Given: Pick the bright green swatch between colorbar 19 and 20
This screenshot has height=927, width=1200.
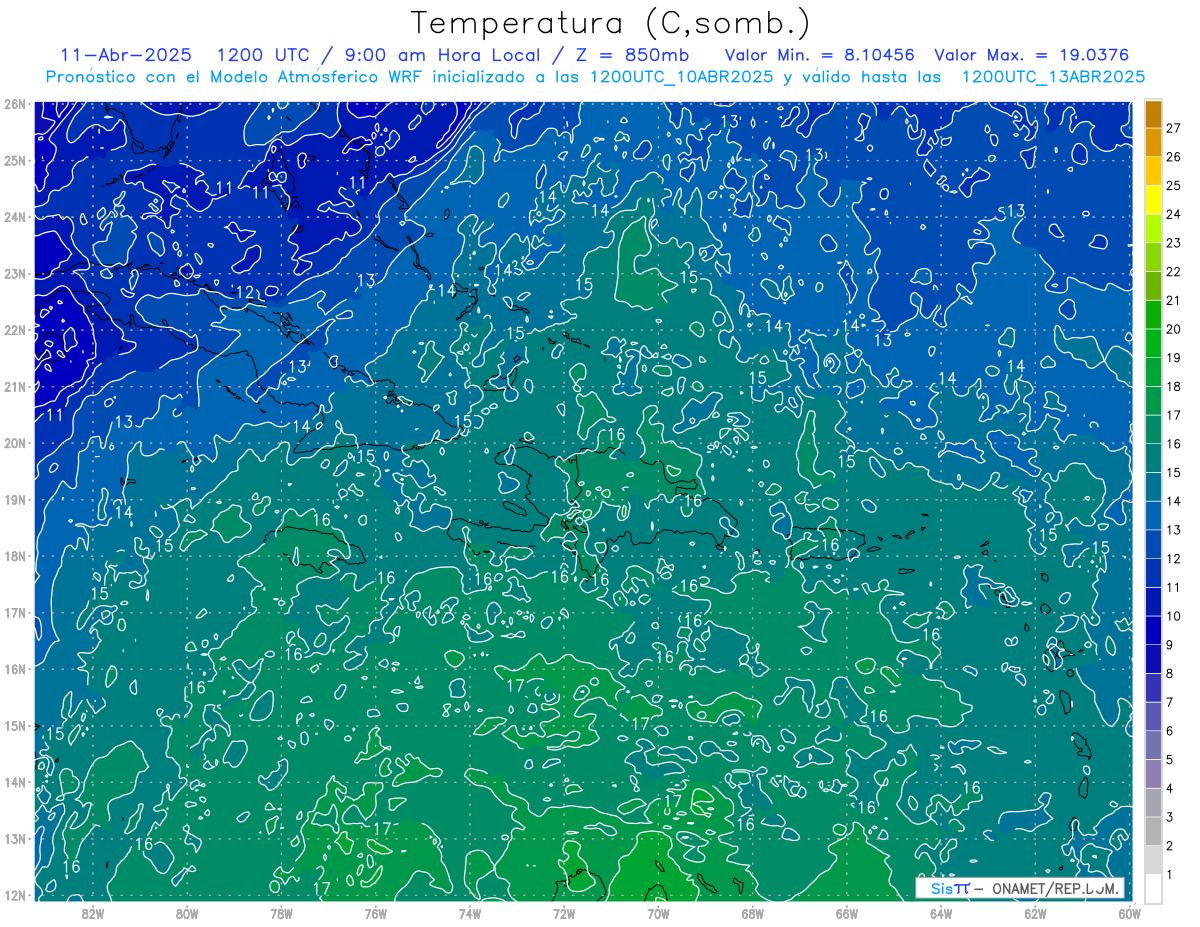Looking at the screenshot, I should click(x=1153, y=343).
